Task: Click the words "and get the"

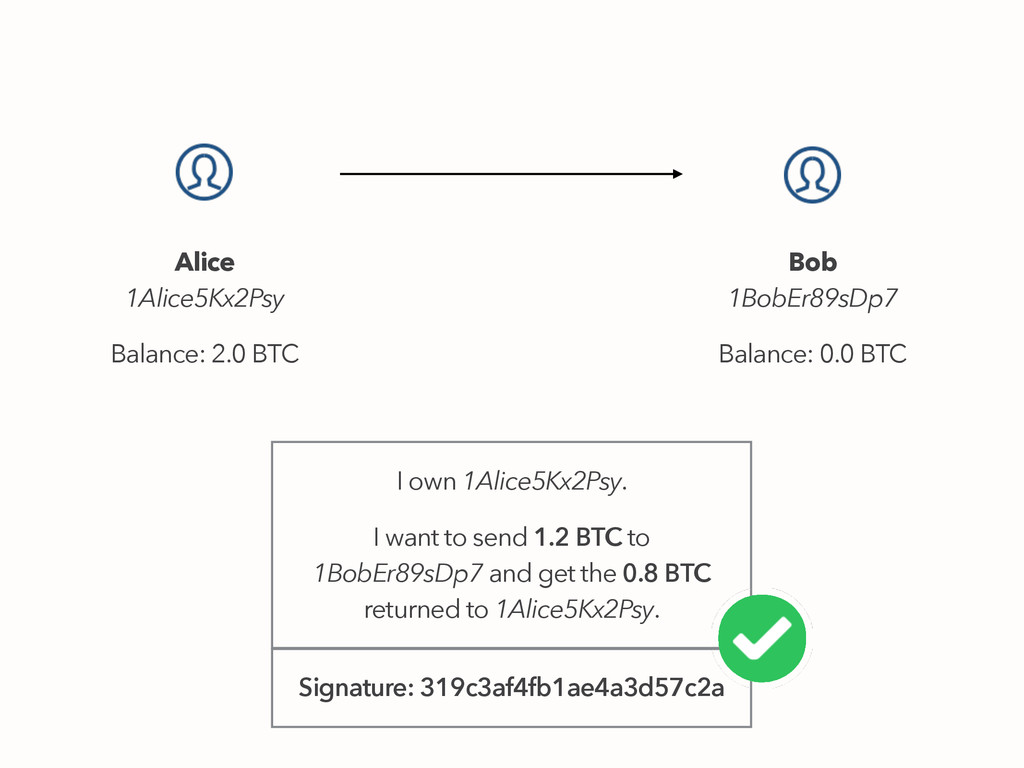Action: (553, 574)
